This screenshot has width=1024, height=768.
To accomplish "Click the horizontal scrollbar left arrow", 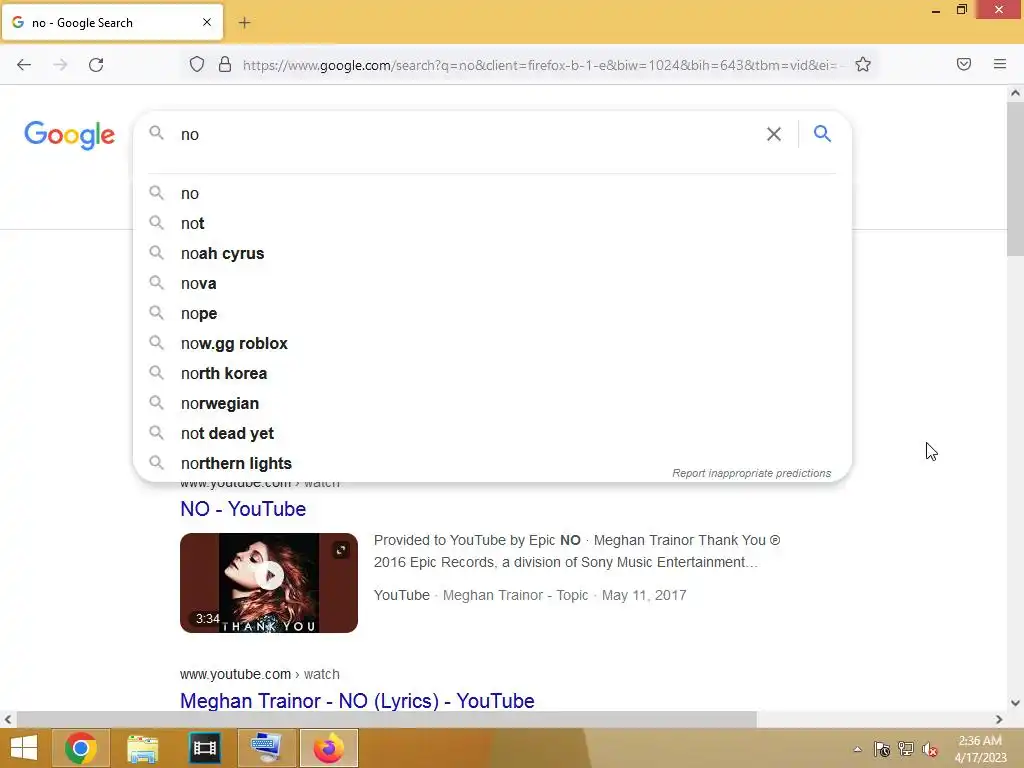I will tap(7, 719).
